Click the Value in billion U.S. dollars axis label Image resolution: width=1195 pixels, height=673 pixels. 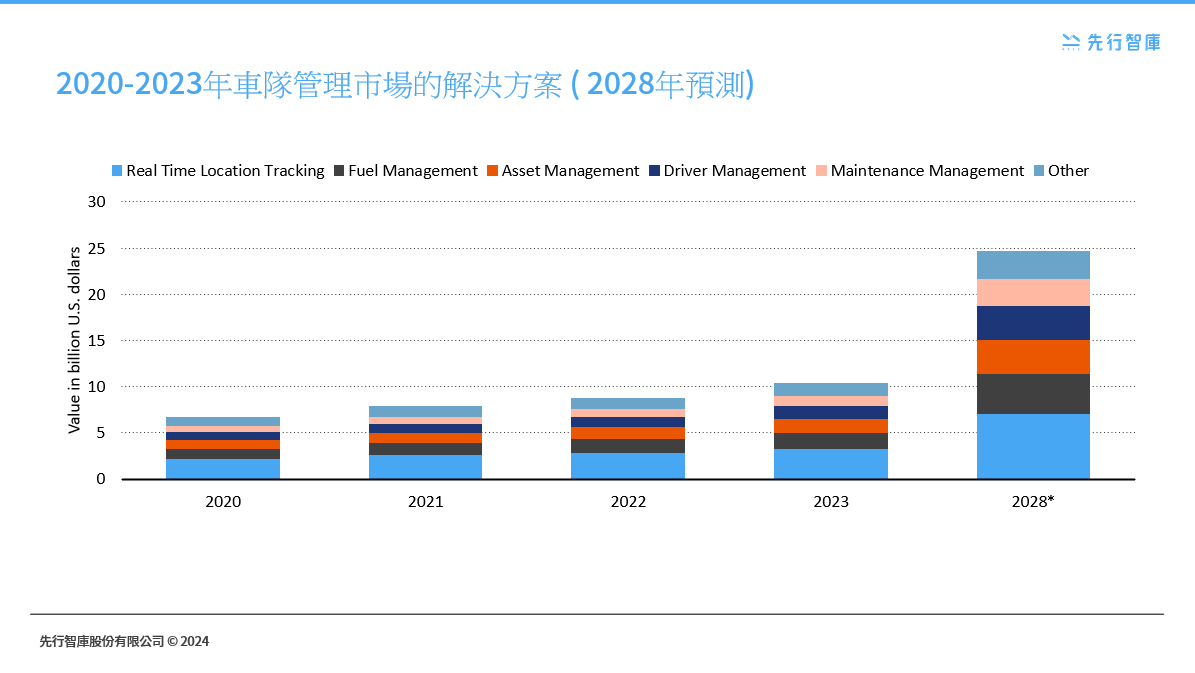[73, 340]
